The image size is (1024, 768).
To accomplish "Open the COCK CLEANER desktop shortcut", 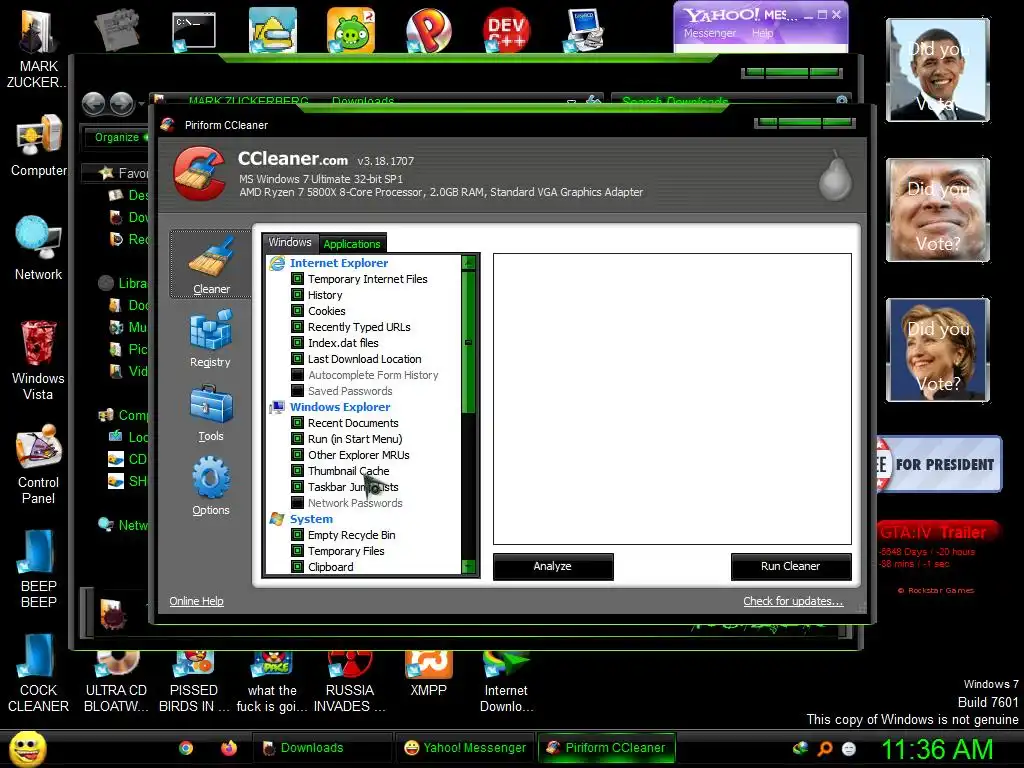I will [x=38, y=673].
